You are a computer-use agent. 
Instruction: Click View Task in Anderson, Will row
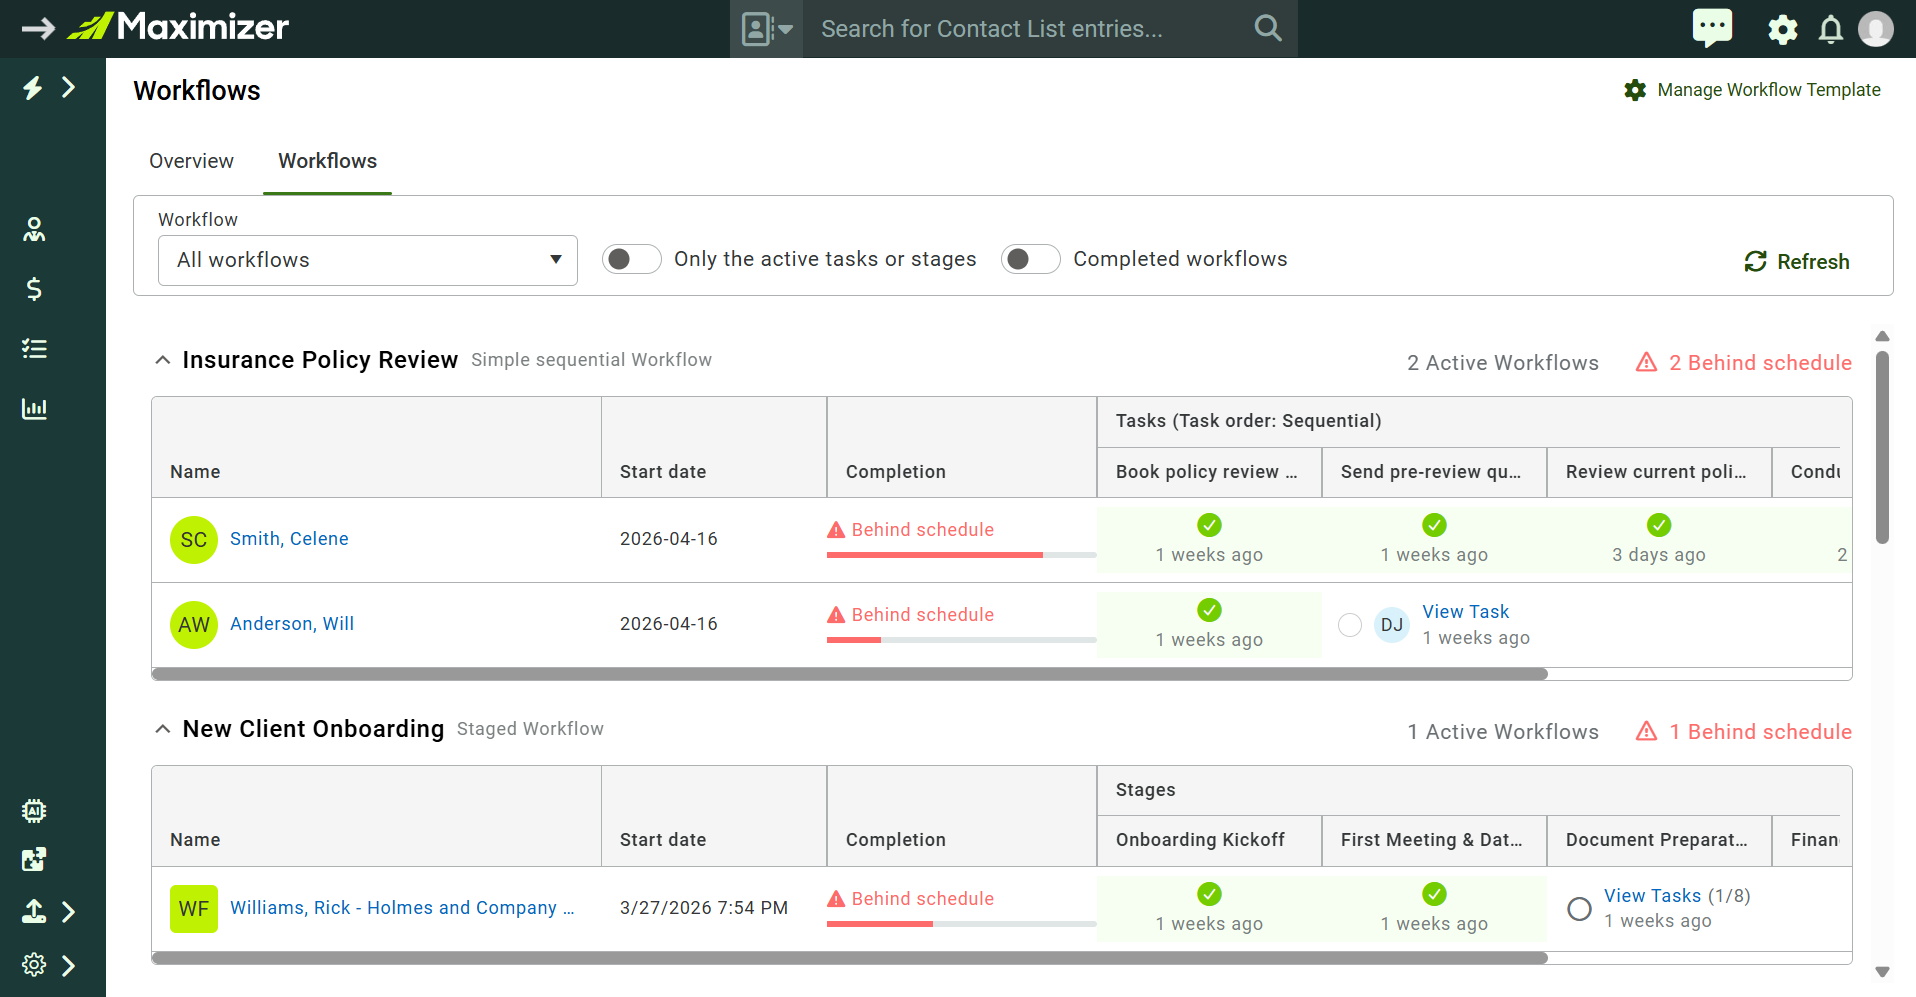pyautogui.click(x=1465, y=612)
